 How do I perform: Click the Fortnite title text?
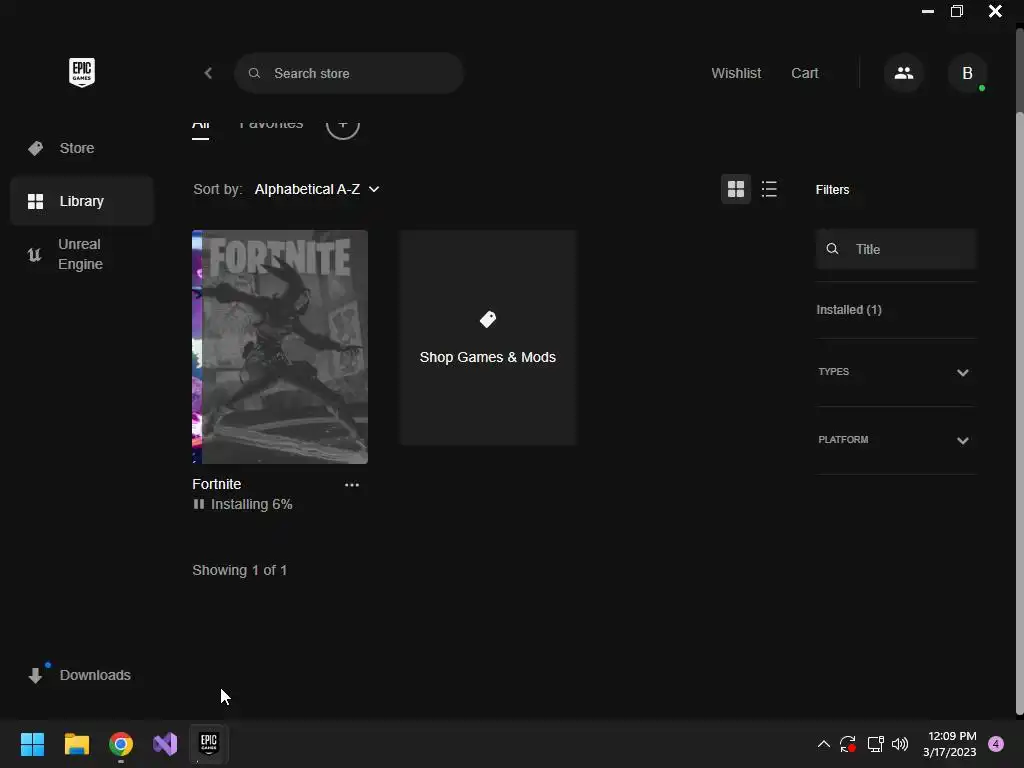click(x=216, y=484)
